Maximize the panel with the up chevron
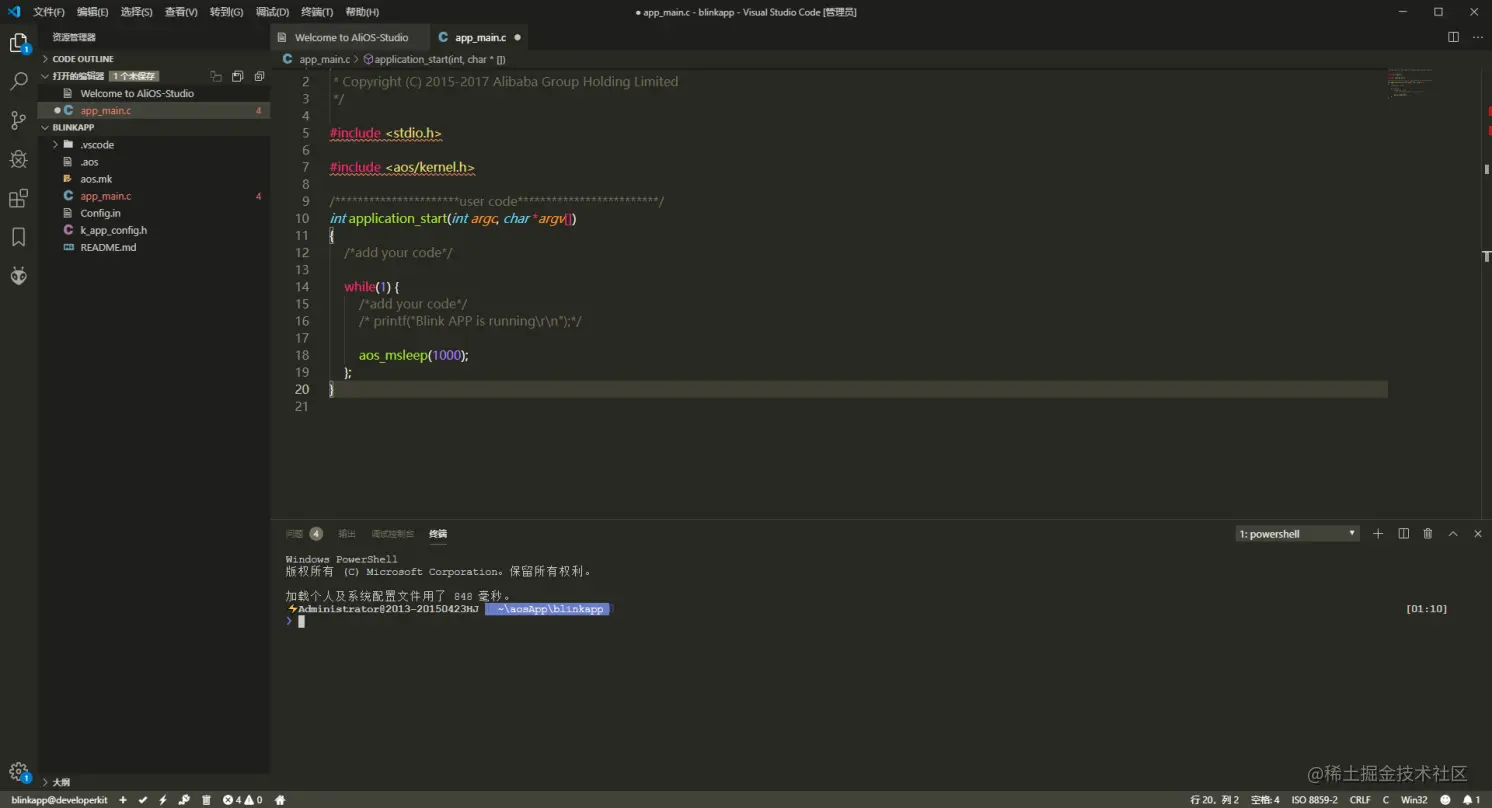This screenshot has height=808, width=1492. tap(1453, 534)
